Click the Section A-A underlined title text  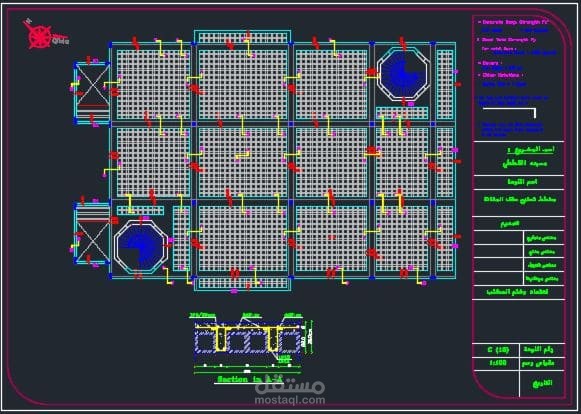[250, 380]
